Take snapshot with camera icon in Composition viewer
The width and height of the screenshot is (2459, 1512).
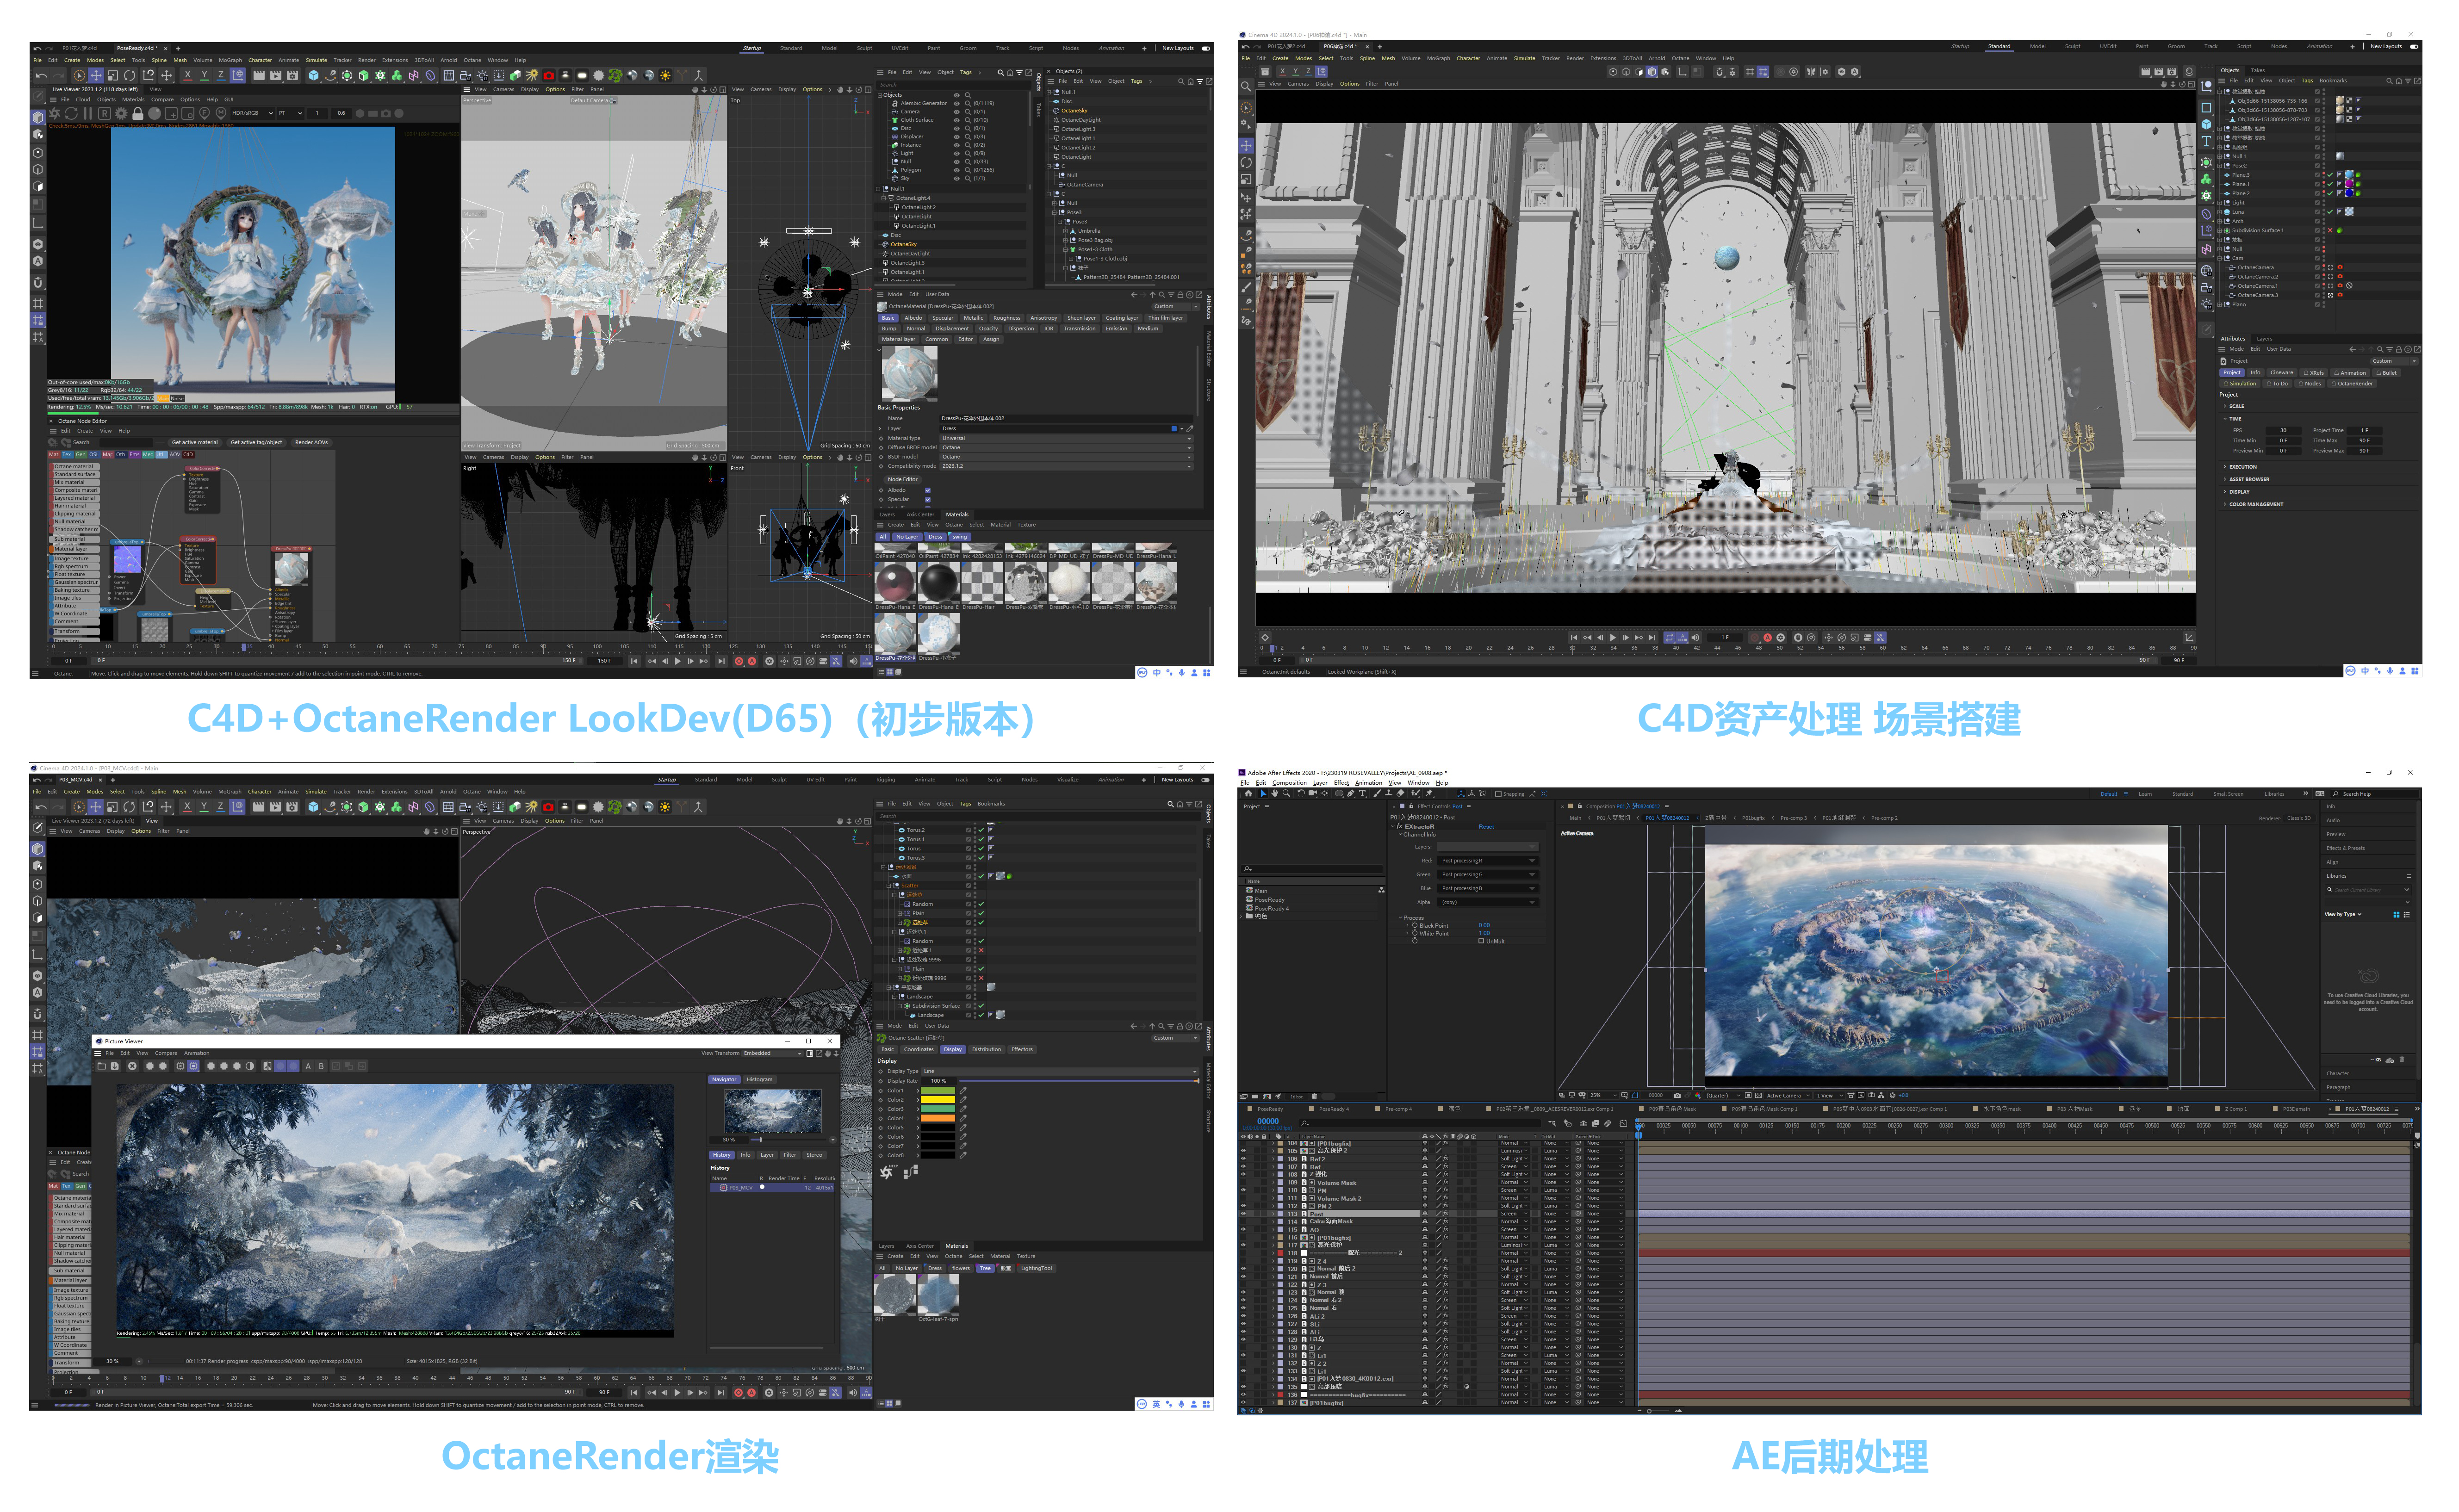pyautogui.click(x=1677, y=1096)
